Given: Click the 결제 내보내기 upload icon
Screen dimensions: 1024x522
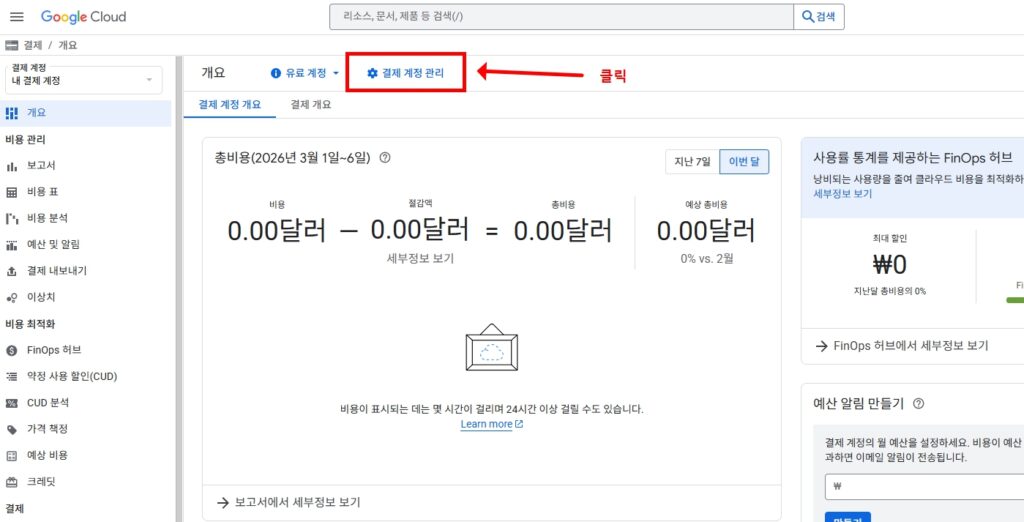Looking at the screenshot, I should pyautogui.click(x=11, y=271).
